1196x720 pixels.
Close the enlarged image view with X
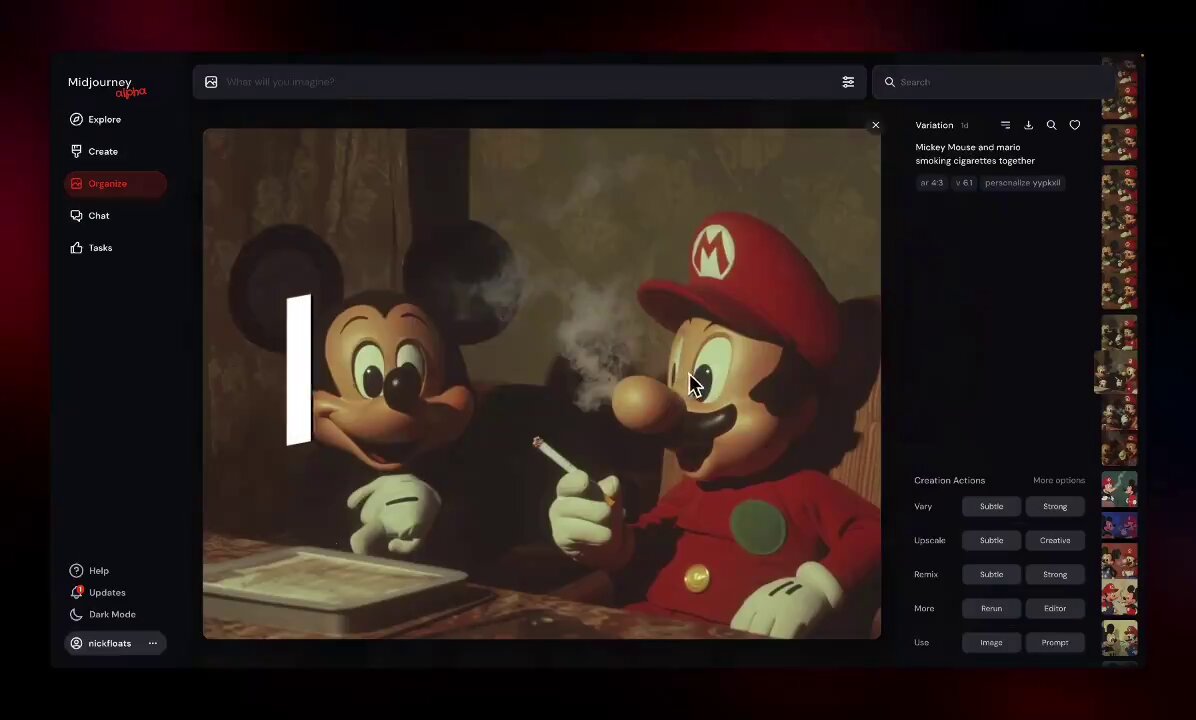pyautogui.click(x=876, y=125)
